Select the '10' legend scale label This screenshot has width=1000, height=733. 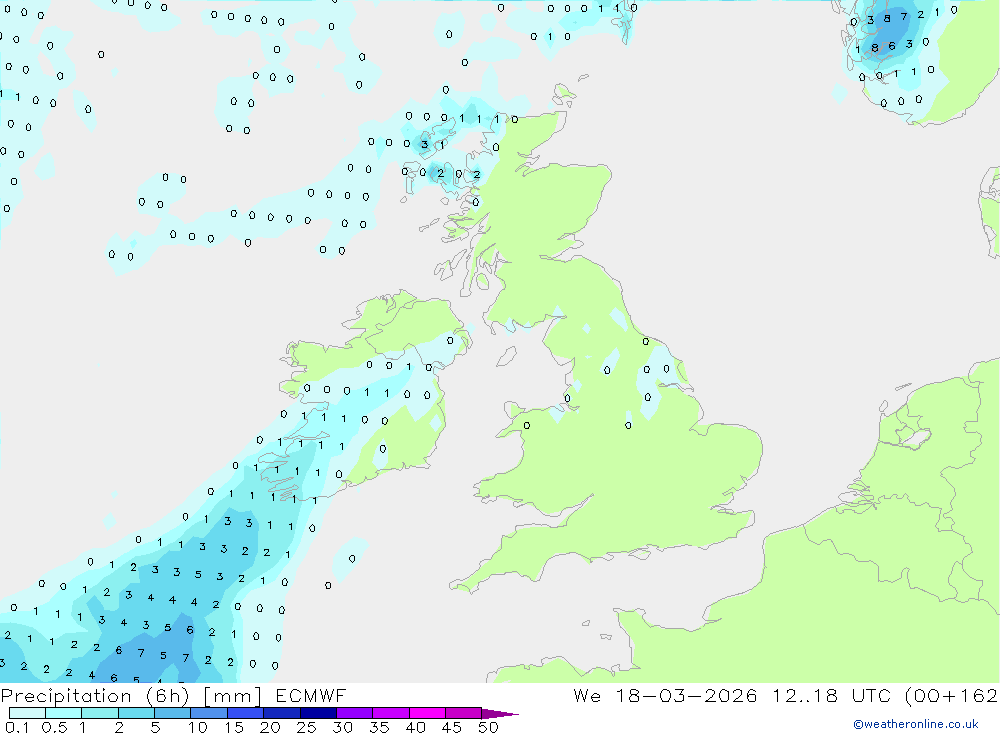coord(198,727)
